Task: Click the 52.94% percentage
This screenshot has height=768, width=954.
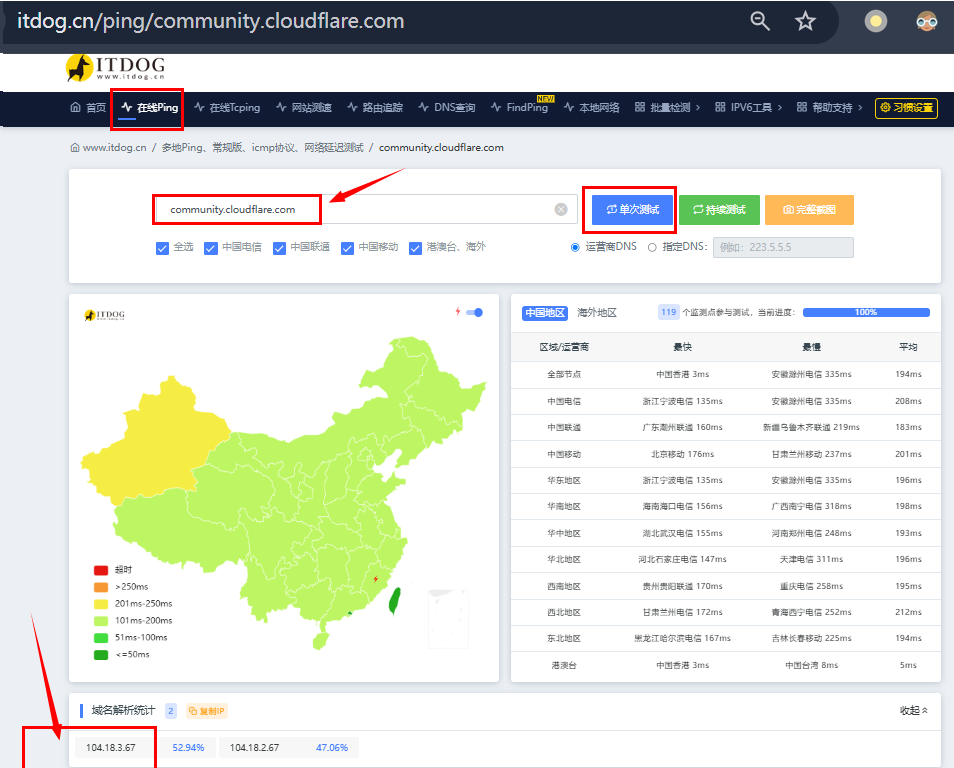Action: click(x=188, y=747)
